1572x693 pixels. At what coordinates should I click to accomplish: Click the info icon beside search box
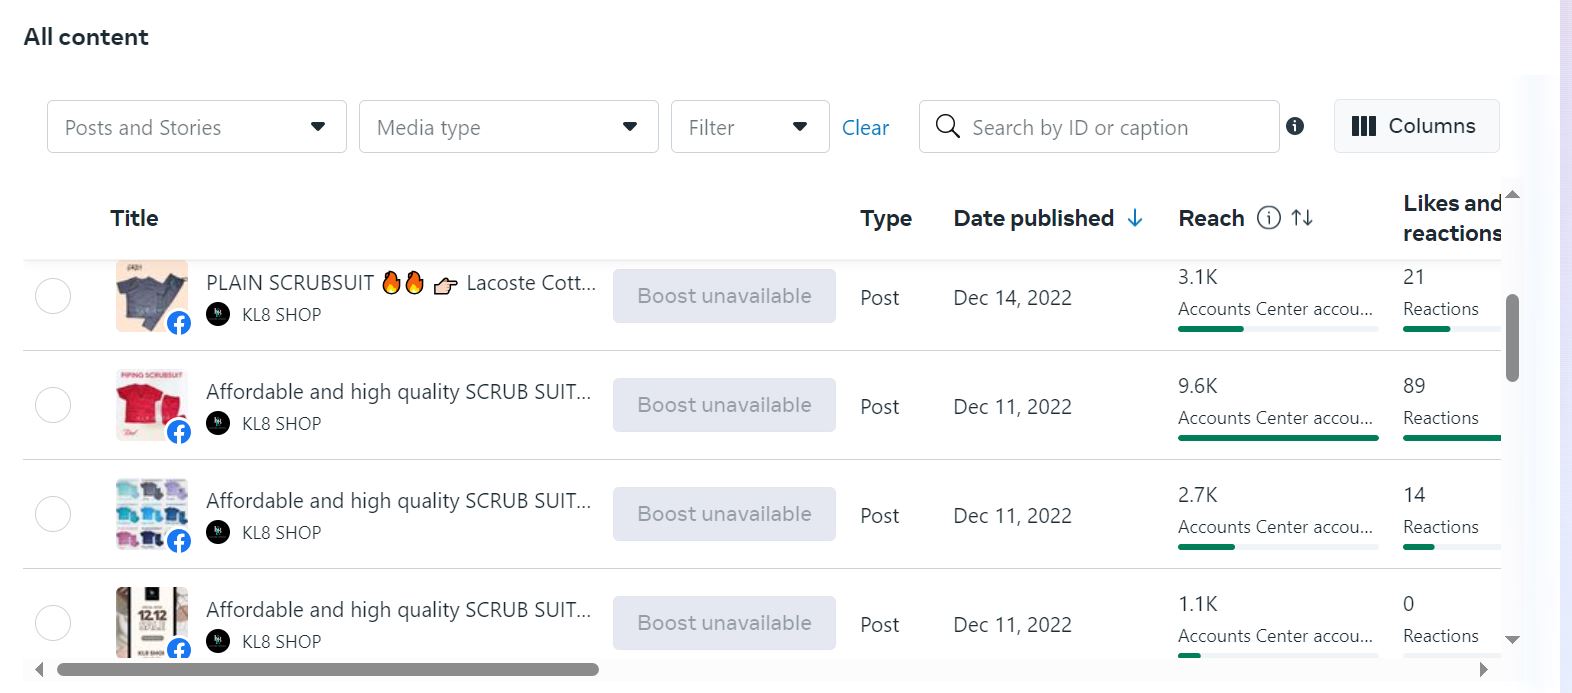[1295, 126]
